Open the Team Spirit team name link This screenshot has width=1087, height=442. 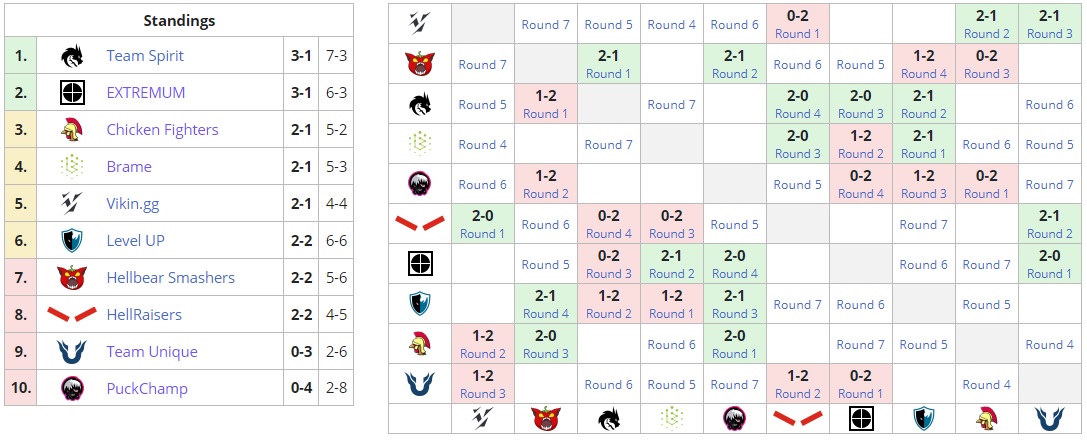coord(145,56)
